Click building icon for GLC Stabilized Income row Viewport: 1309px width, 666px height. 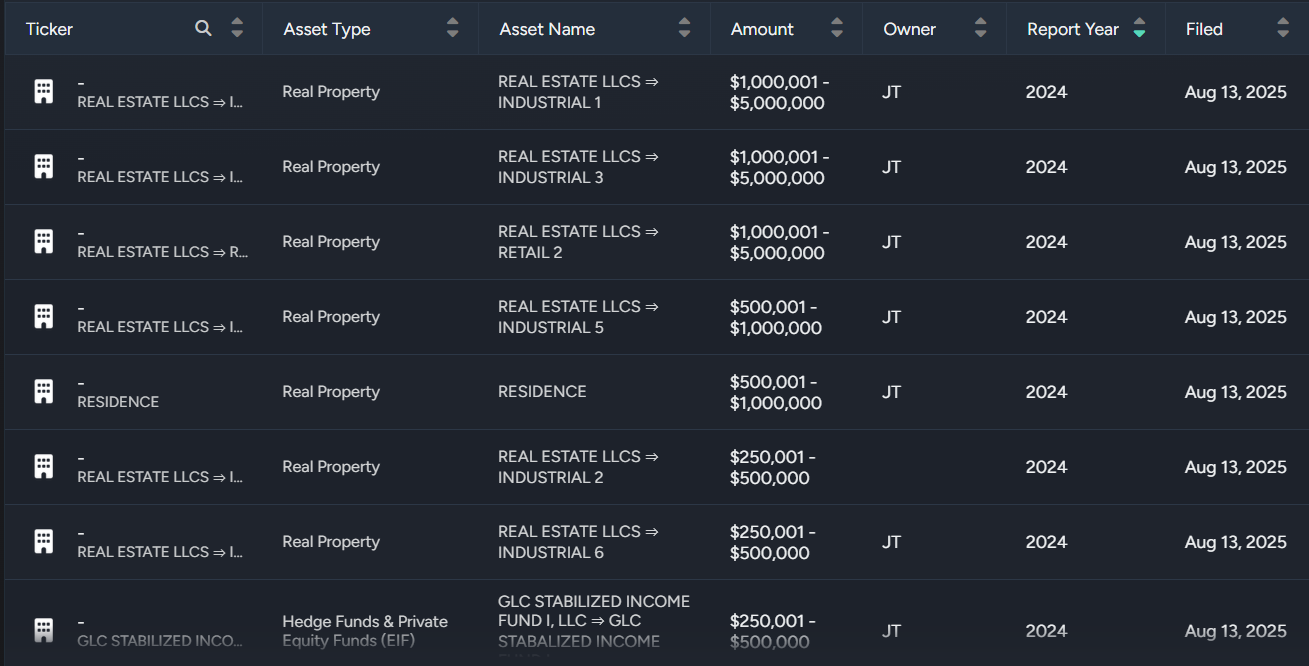point(44,630)
